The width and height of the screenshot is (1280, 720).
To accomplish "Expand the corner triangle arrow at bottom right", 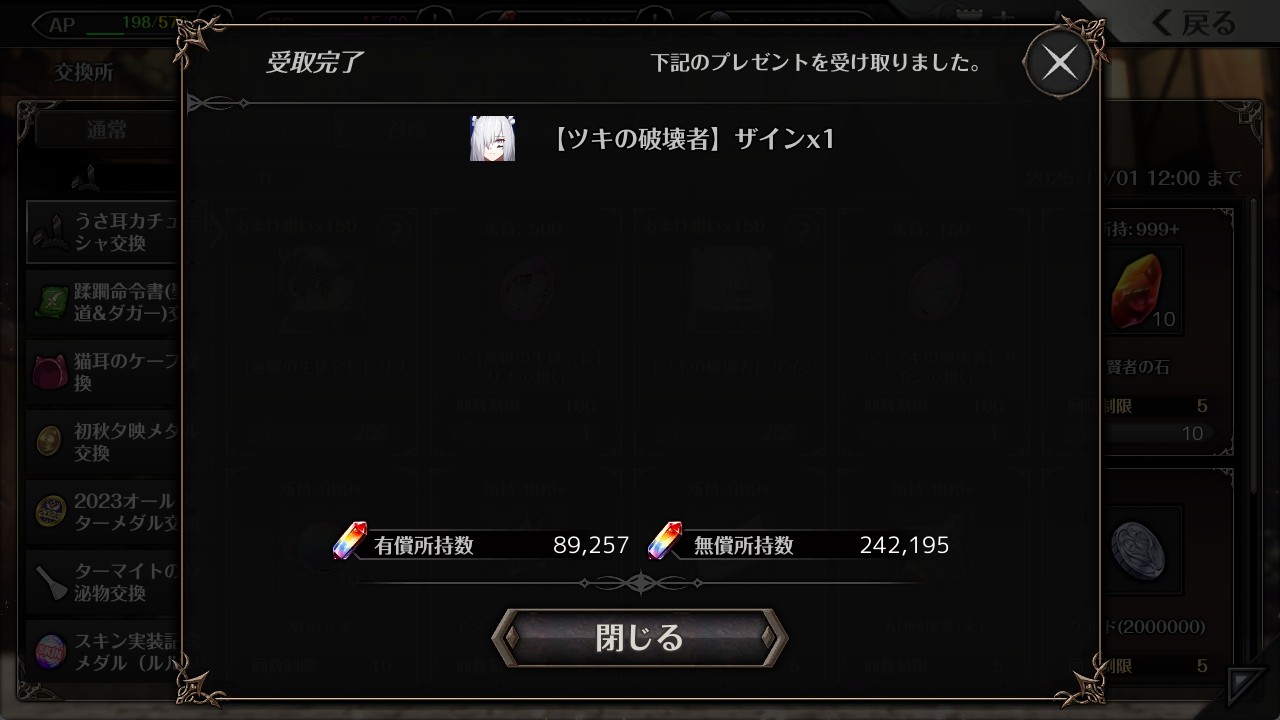I will [x=1245, y=685].
